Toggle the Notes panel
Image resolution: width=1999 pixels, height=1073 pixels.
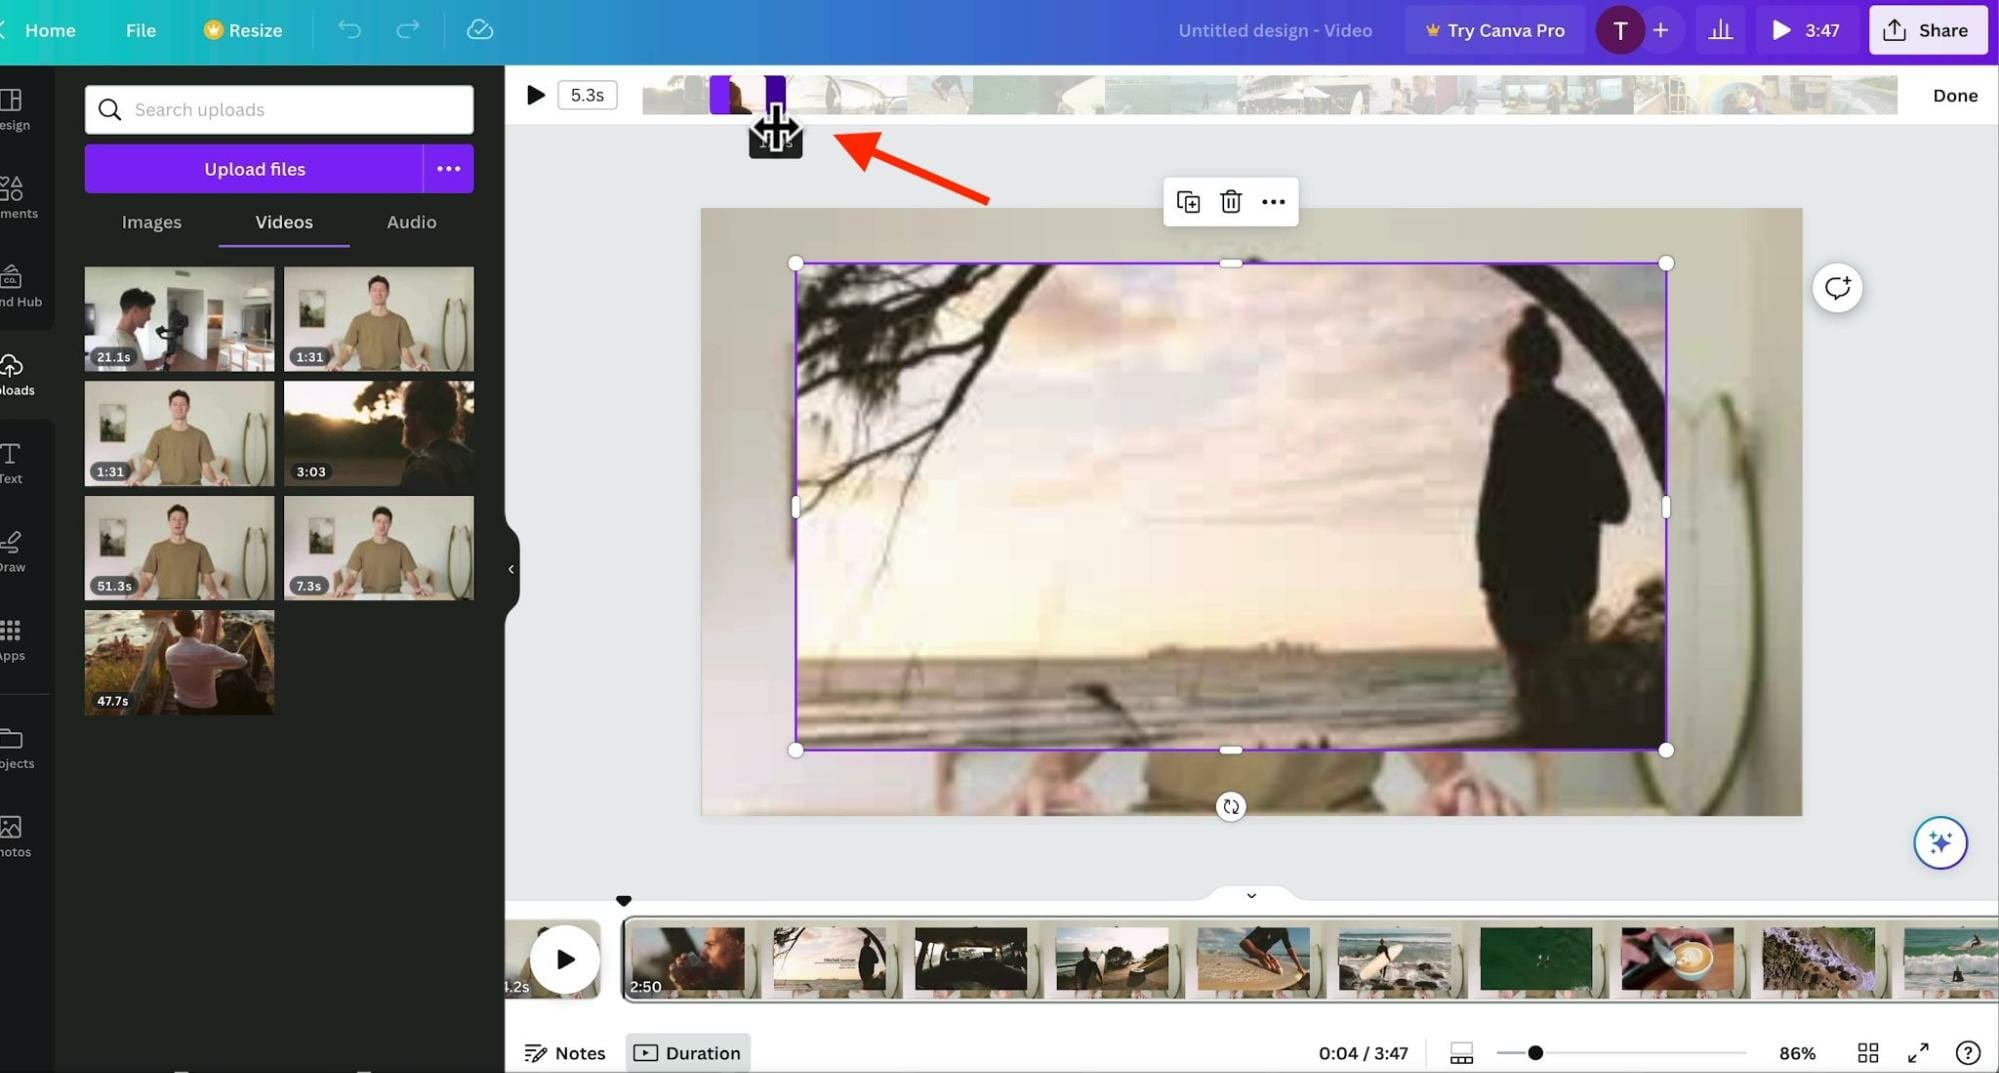(565, 1053)
